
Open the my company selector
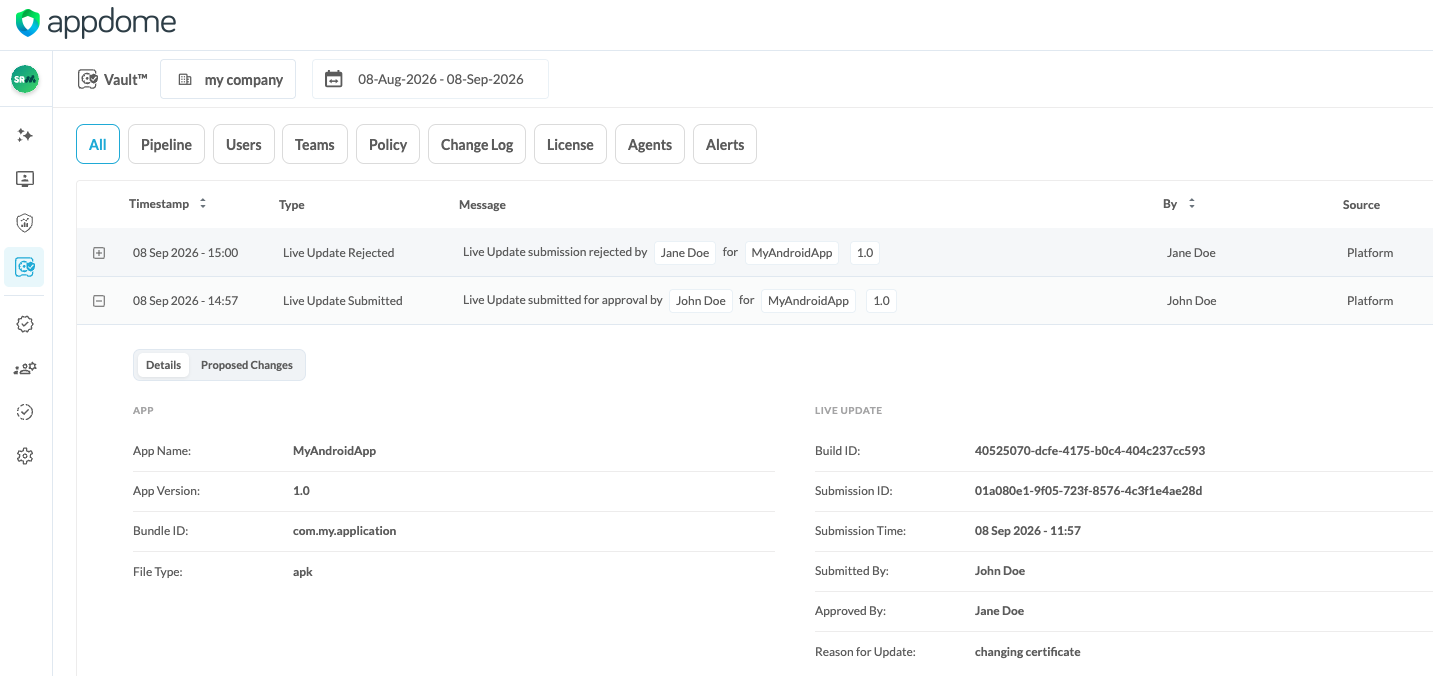pos(228,79)
